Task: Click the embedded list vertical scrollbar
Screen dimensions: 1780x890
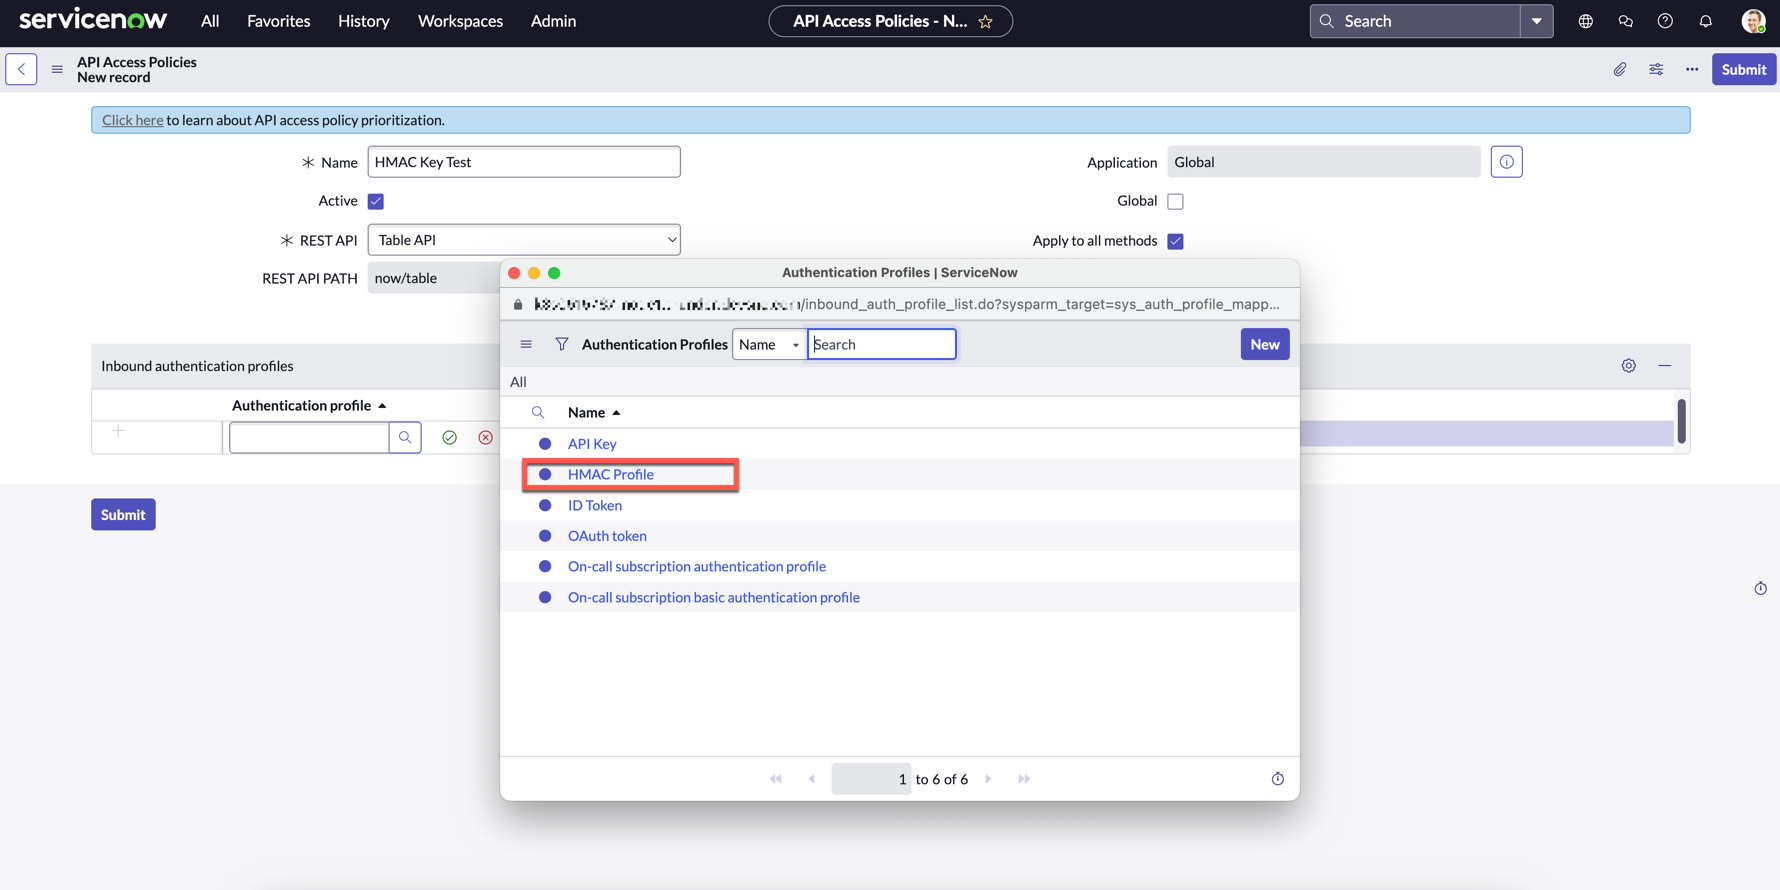Action: point(1681,421)
